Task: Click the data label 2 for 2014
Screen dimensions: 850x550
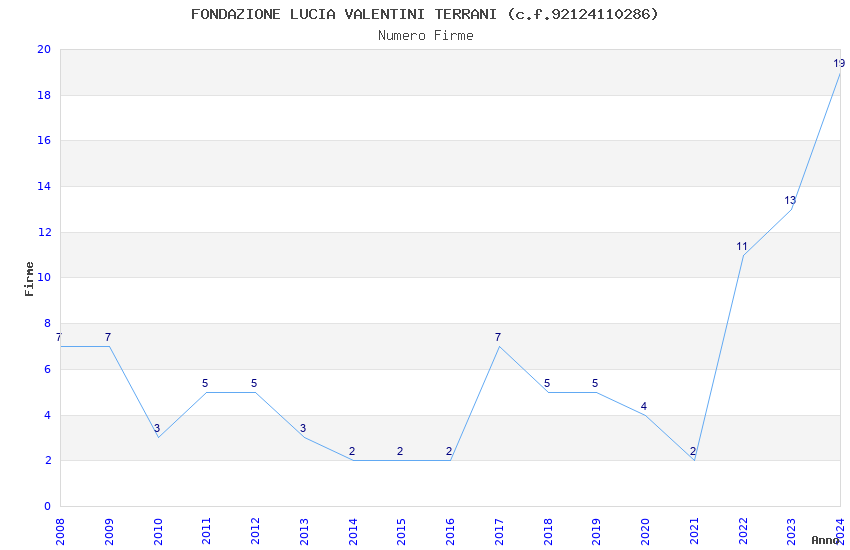Action: click(x=352, y=451)
